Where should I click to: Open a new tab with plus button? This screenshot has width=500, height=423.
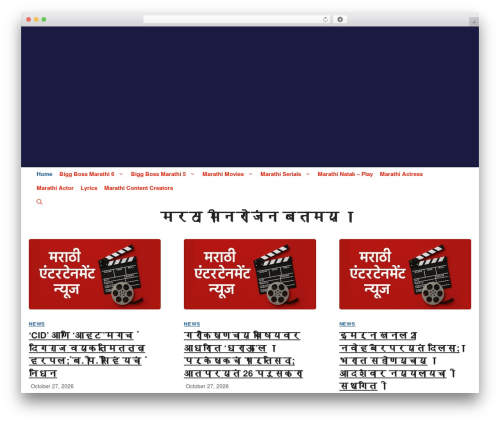coord(474,22)
